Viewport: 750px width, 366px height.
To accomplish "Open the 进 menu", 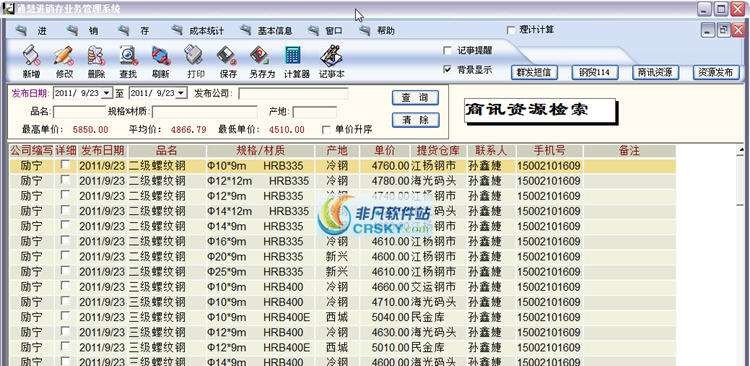I will [42, 31].
